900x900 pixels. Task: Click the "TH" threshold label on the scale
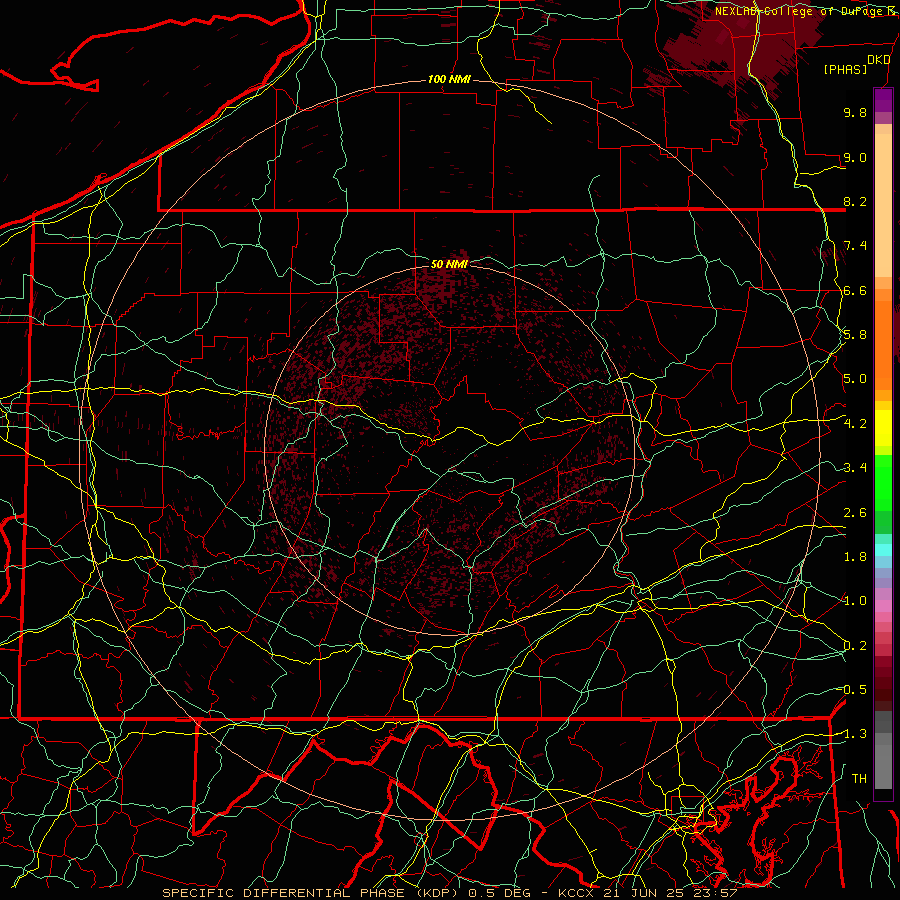pos(859,779)
